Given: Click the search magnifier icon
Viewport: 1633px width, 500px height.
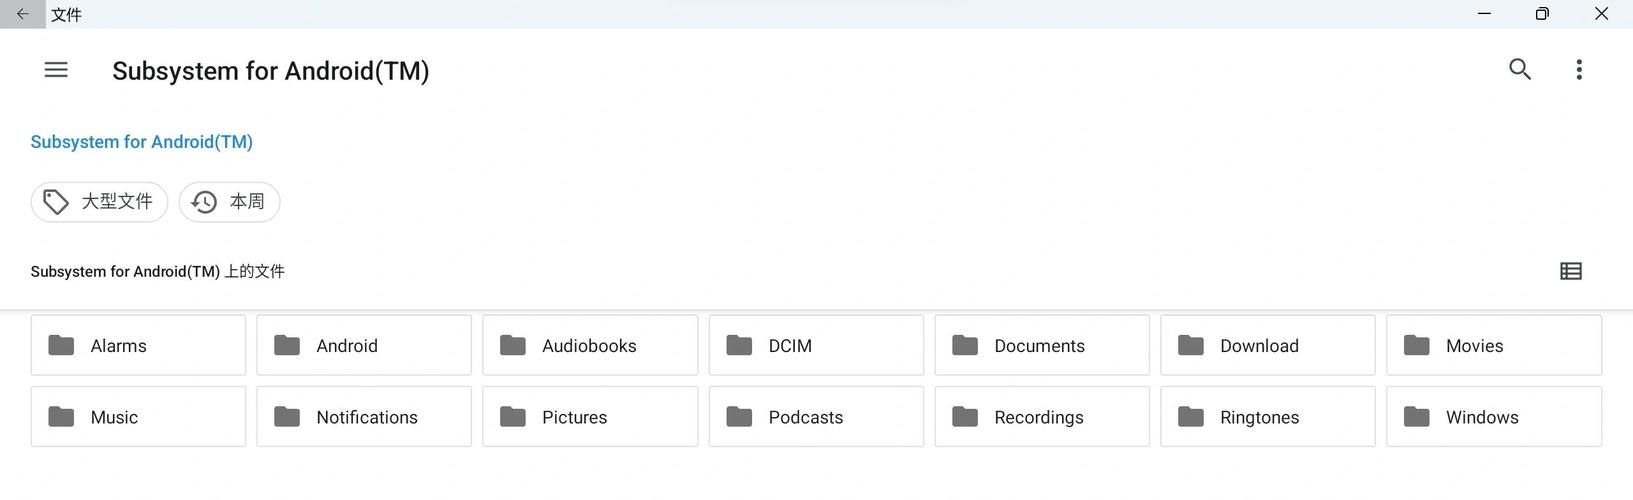Looking at the screenshot, I should [1519, 70].
